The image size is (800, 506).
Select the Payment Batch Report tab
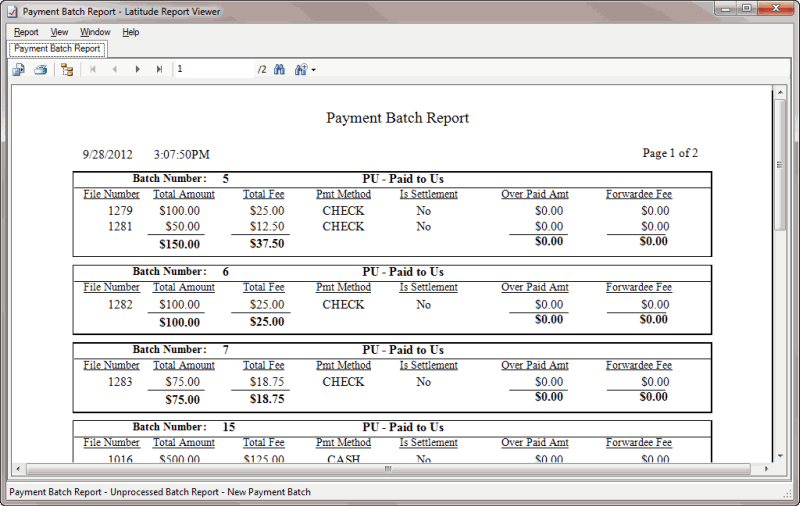coord(57,48)
